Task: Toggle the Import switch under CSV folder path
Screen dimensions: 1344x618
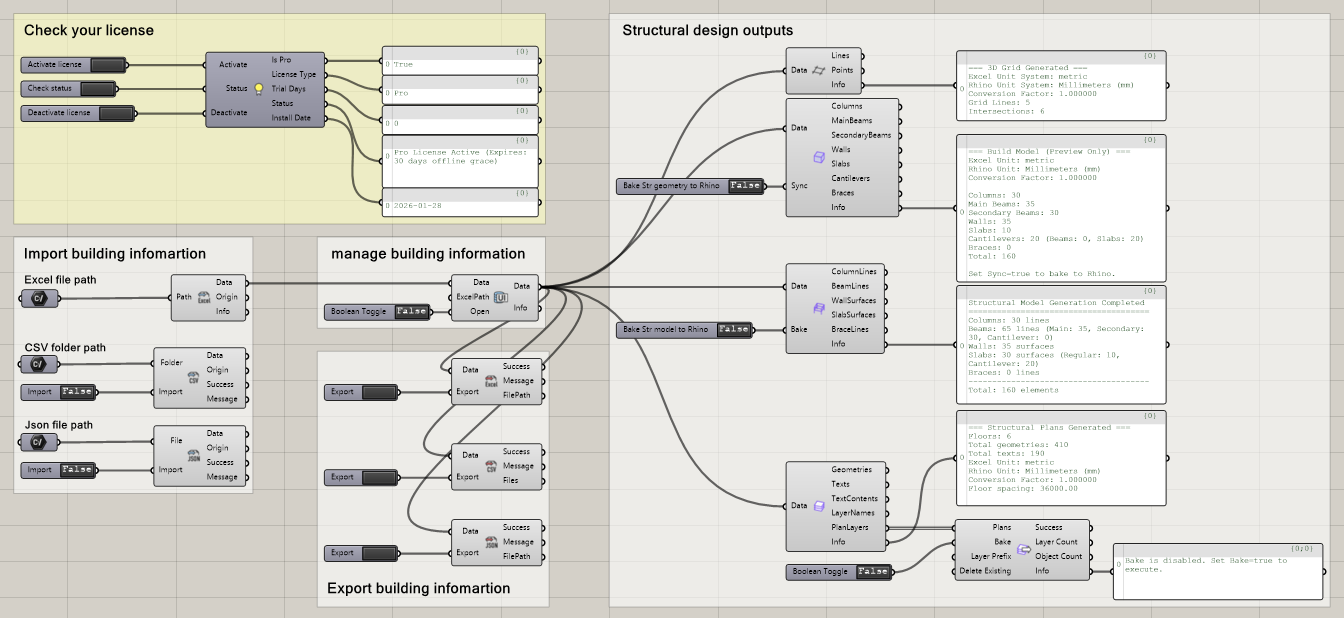Action: (76, 392)
